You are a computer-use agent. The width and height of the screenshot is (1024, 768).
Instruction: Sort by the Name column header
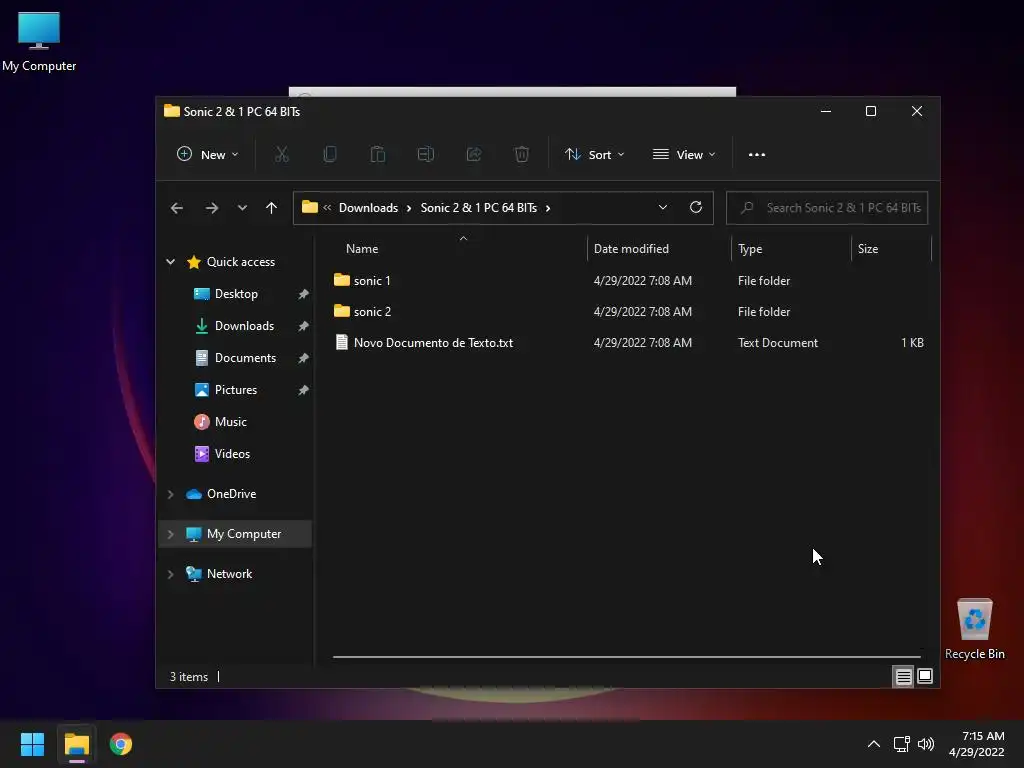(362, 249)
